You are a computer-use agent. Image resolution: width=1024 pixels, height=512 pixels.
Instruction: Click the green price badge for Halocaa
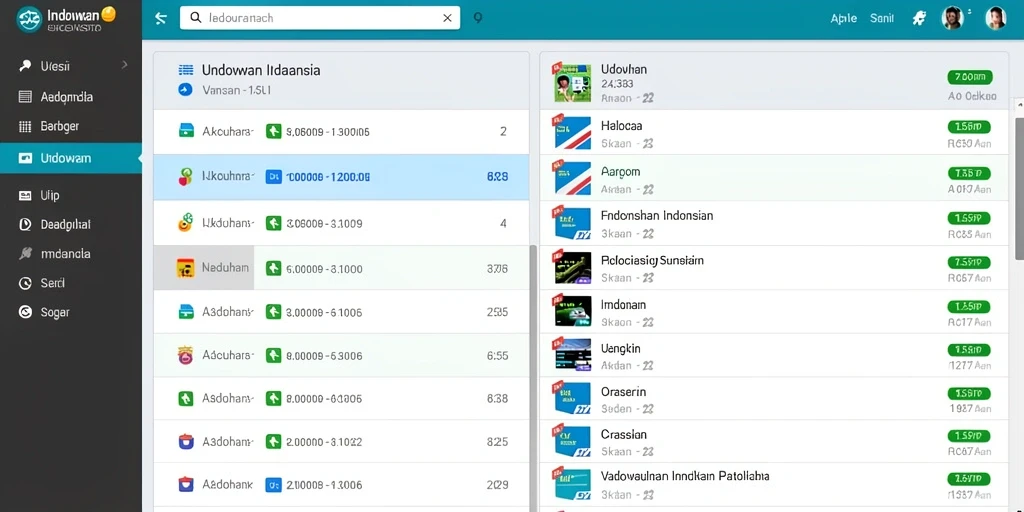(x=969, y=127)
